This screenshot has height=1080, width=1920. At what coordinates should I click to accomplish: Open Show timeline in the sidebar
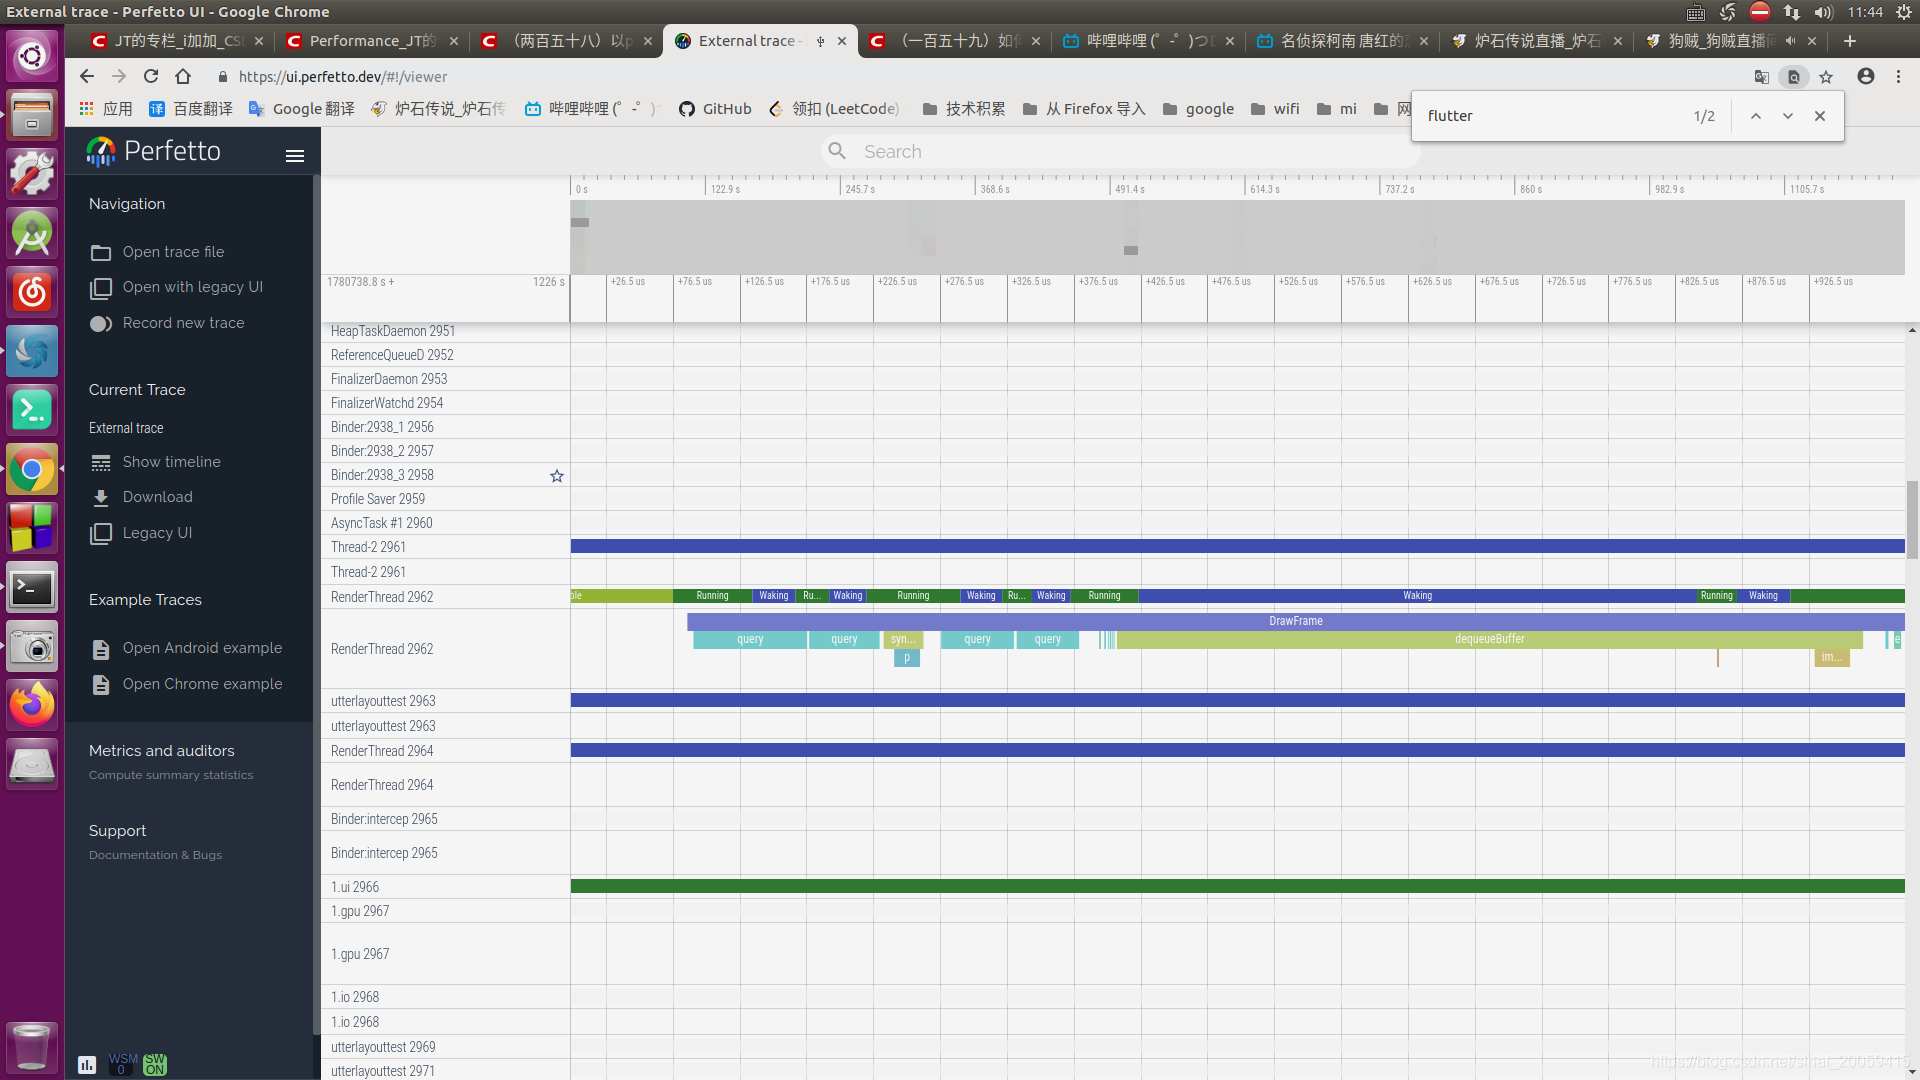(171, 462)
